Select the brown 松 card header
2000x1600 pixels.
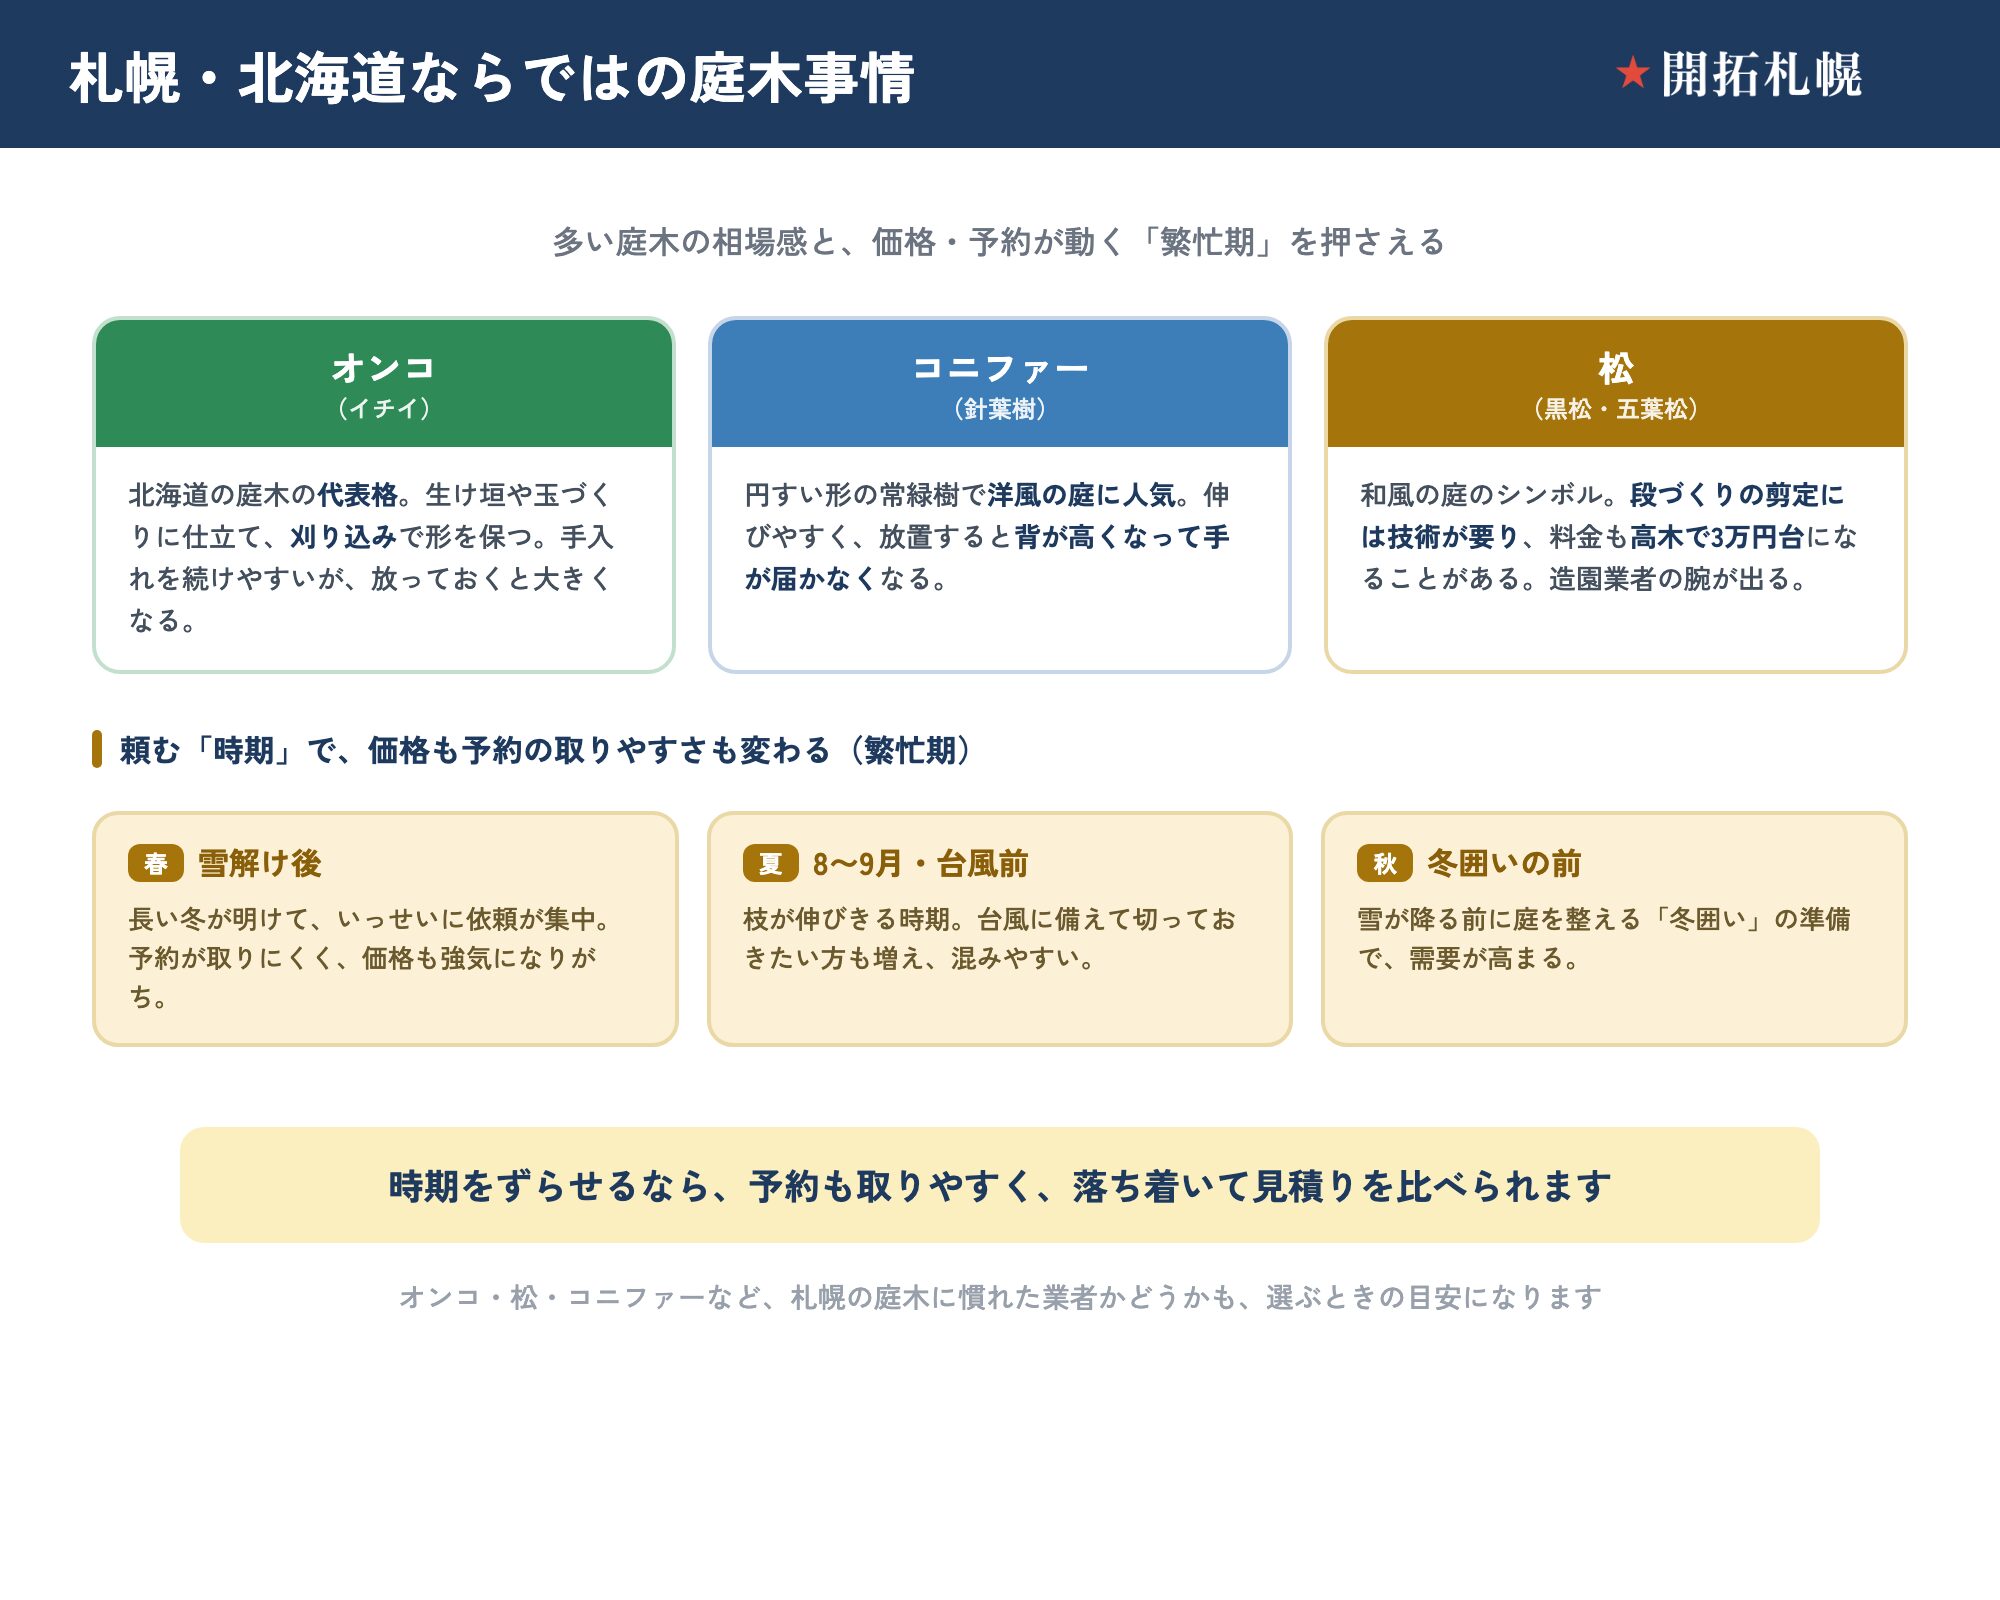pyautogui.click(x=1616, y=384)
